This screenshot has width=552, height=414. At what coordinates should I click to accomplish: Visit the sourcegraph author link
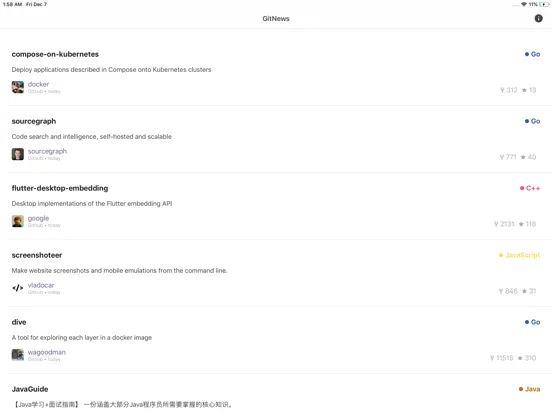[47, 151]
